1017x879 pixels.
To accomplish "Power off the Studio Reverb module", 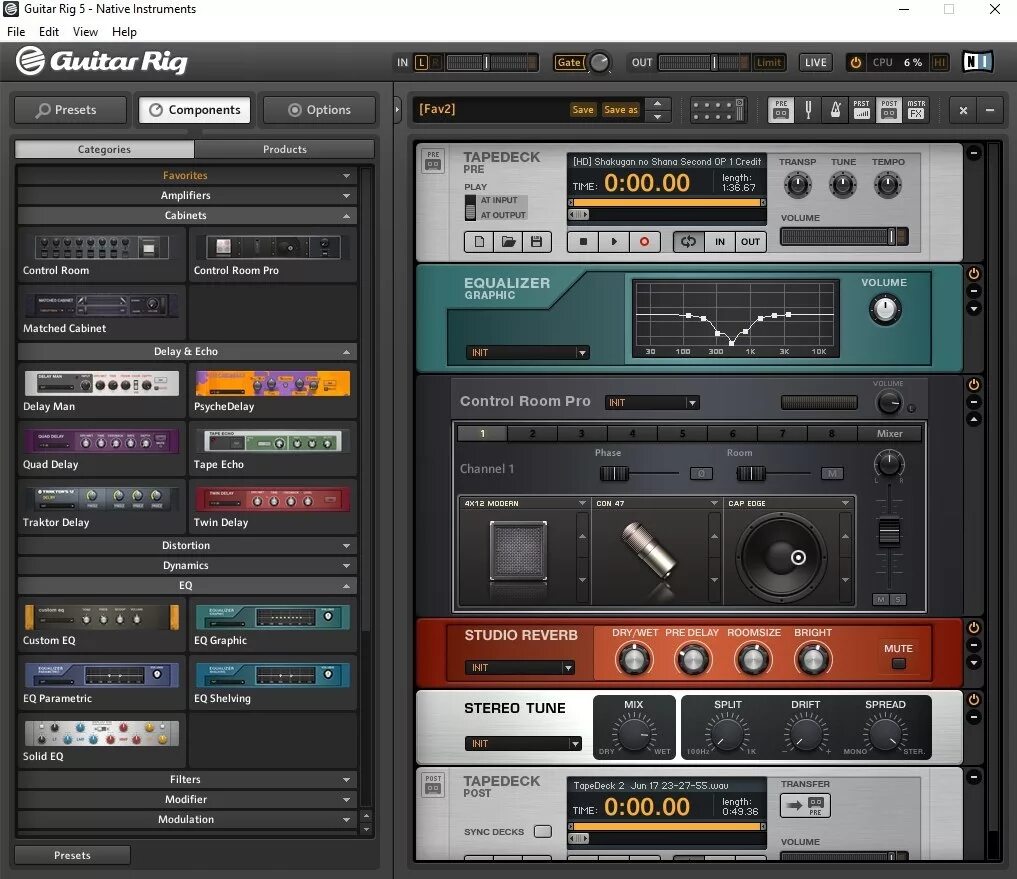I will 974,628.
